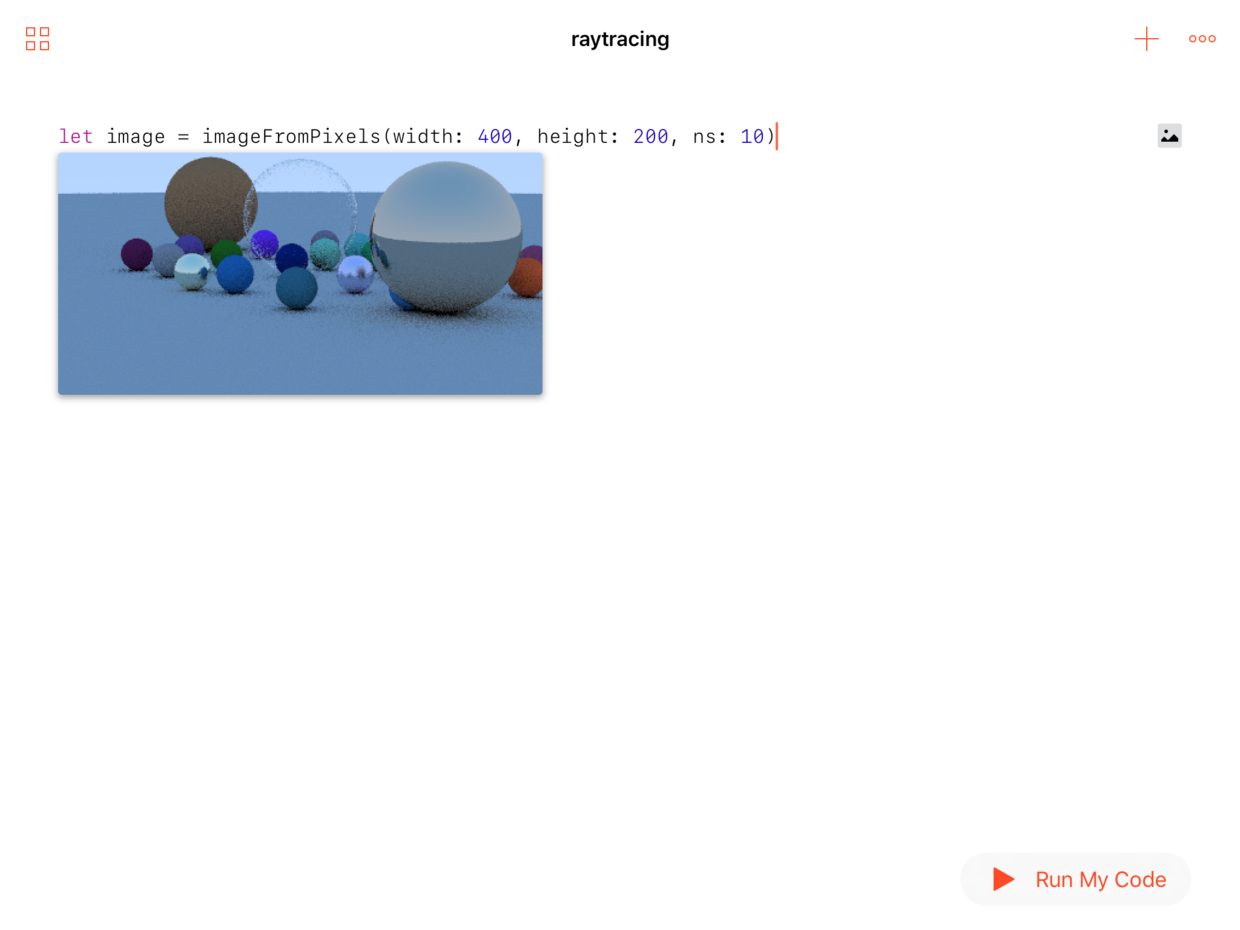Click the imageFromPixels function name
Viewport: 1240px width, 930px height.
pyautogui.click(x=291, y=136)
